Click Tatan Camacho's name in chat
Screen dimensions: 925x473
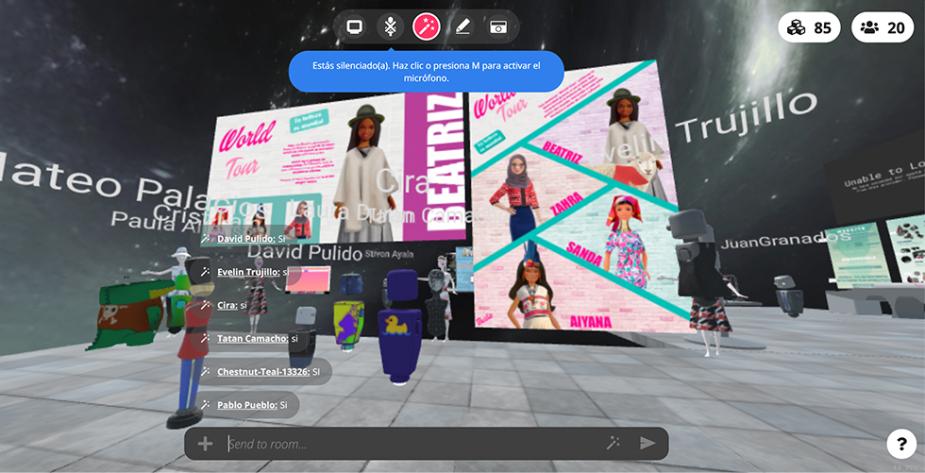[x=252, y=339]
